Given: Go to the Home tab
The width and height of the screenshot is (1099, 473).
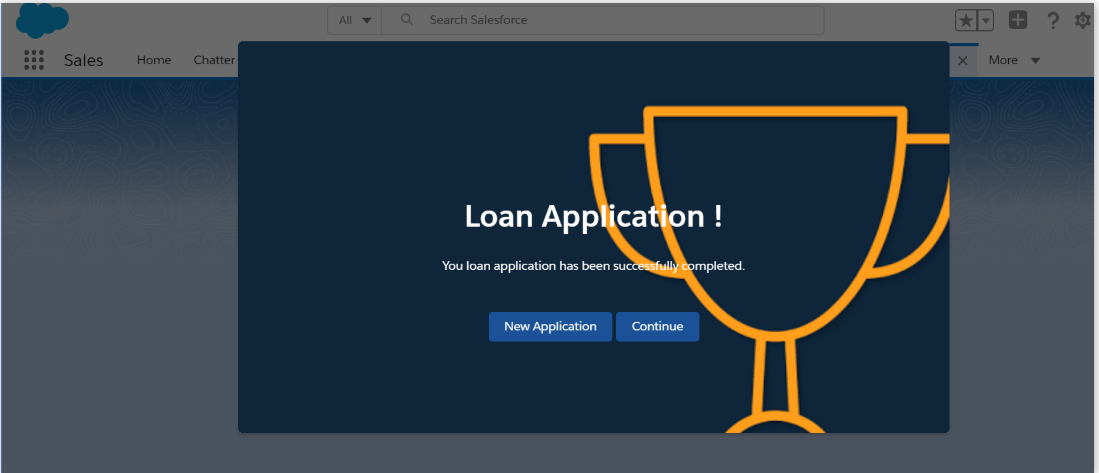Looking at the screenshot, I should point(154,60).
